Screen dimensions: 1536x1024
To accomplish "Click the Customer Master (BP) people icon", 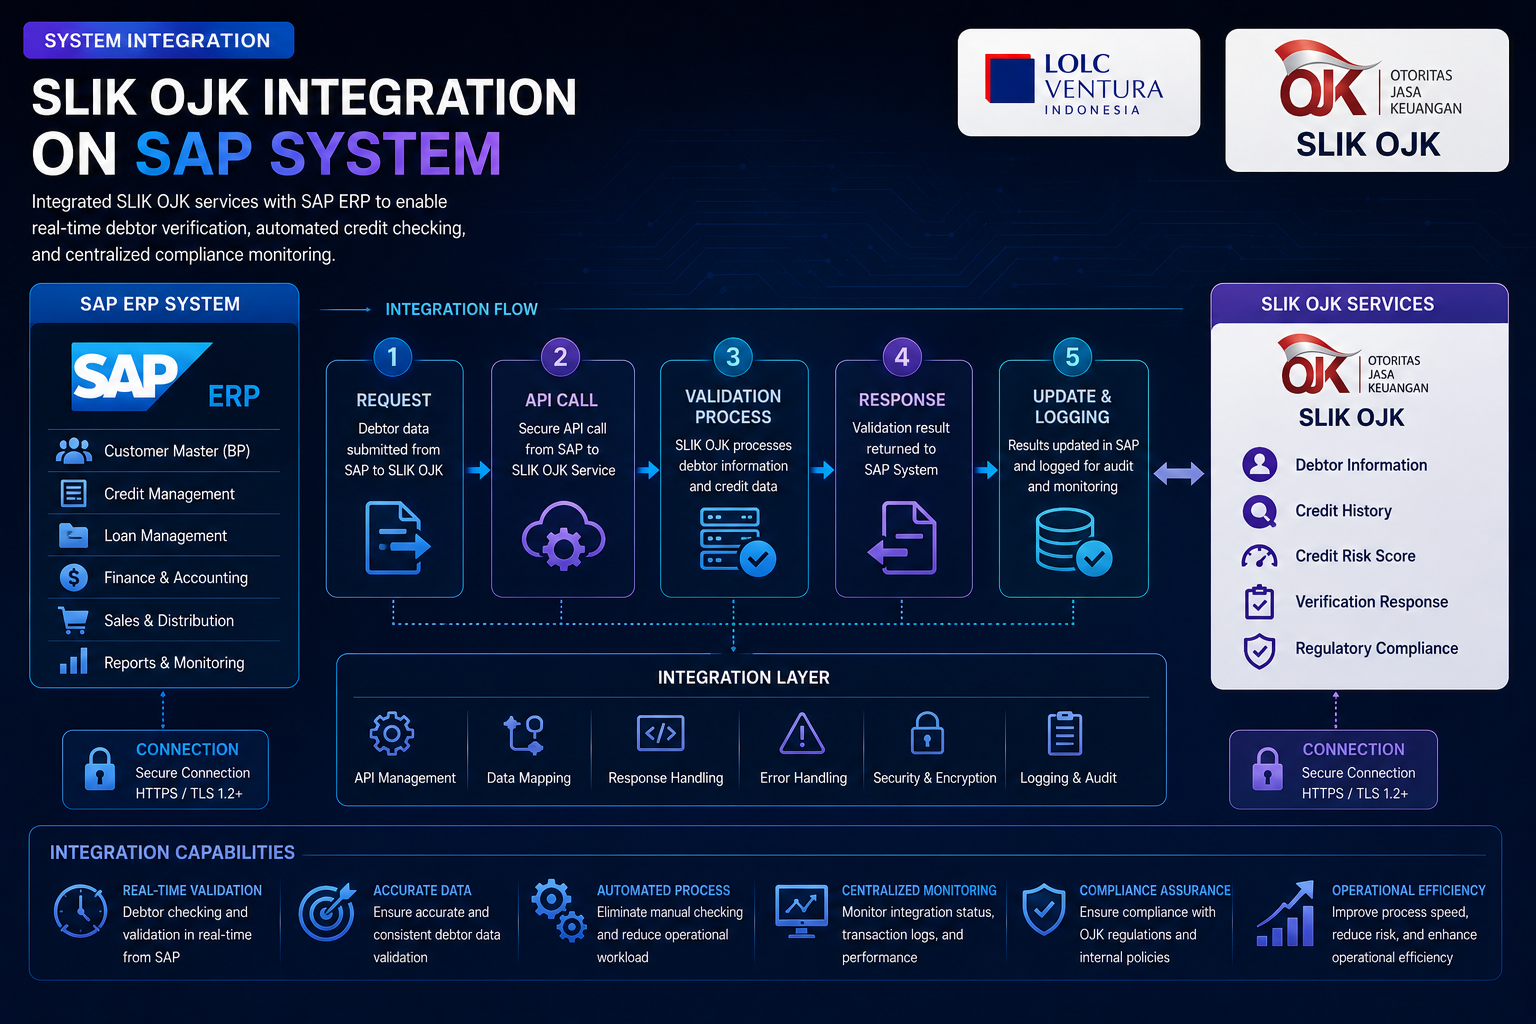I will (74, 451).
